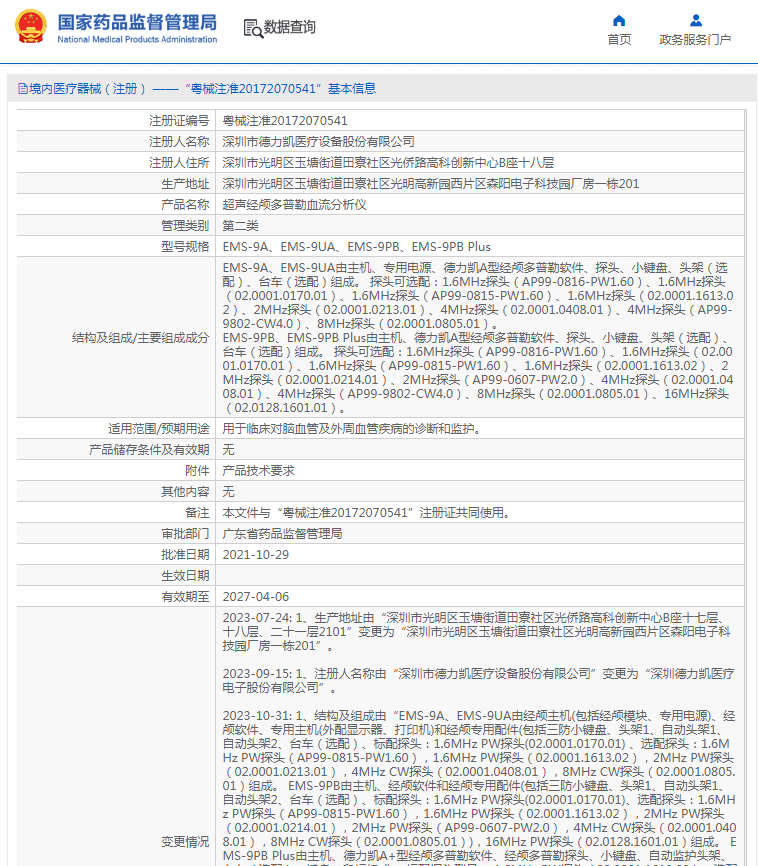This screenshot has height=866, width=758.
Task: Open the 政务服务门户 link
Action: click(695, 40)
